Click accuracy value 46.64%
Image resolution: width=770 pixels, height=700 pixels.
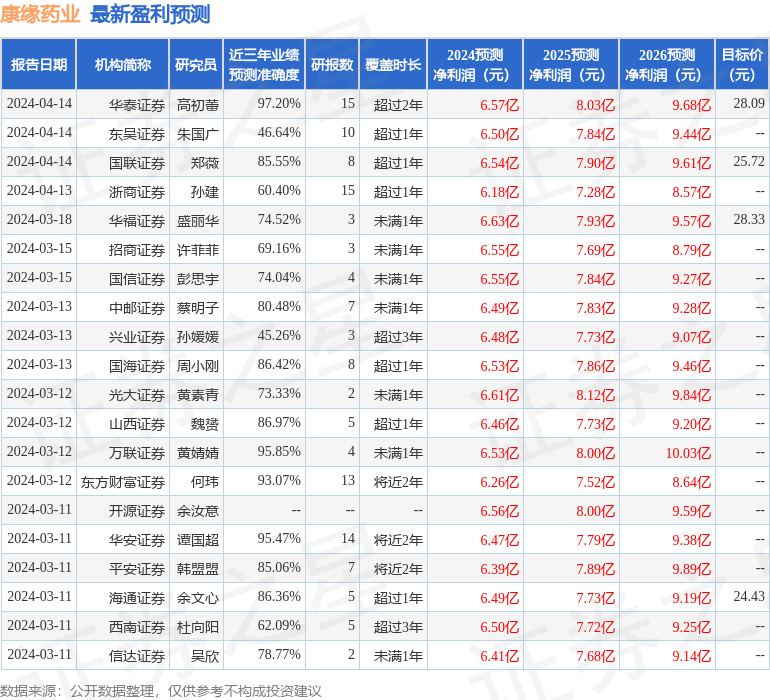pos(279,133)
